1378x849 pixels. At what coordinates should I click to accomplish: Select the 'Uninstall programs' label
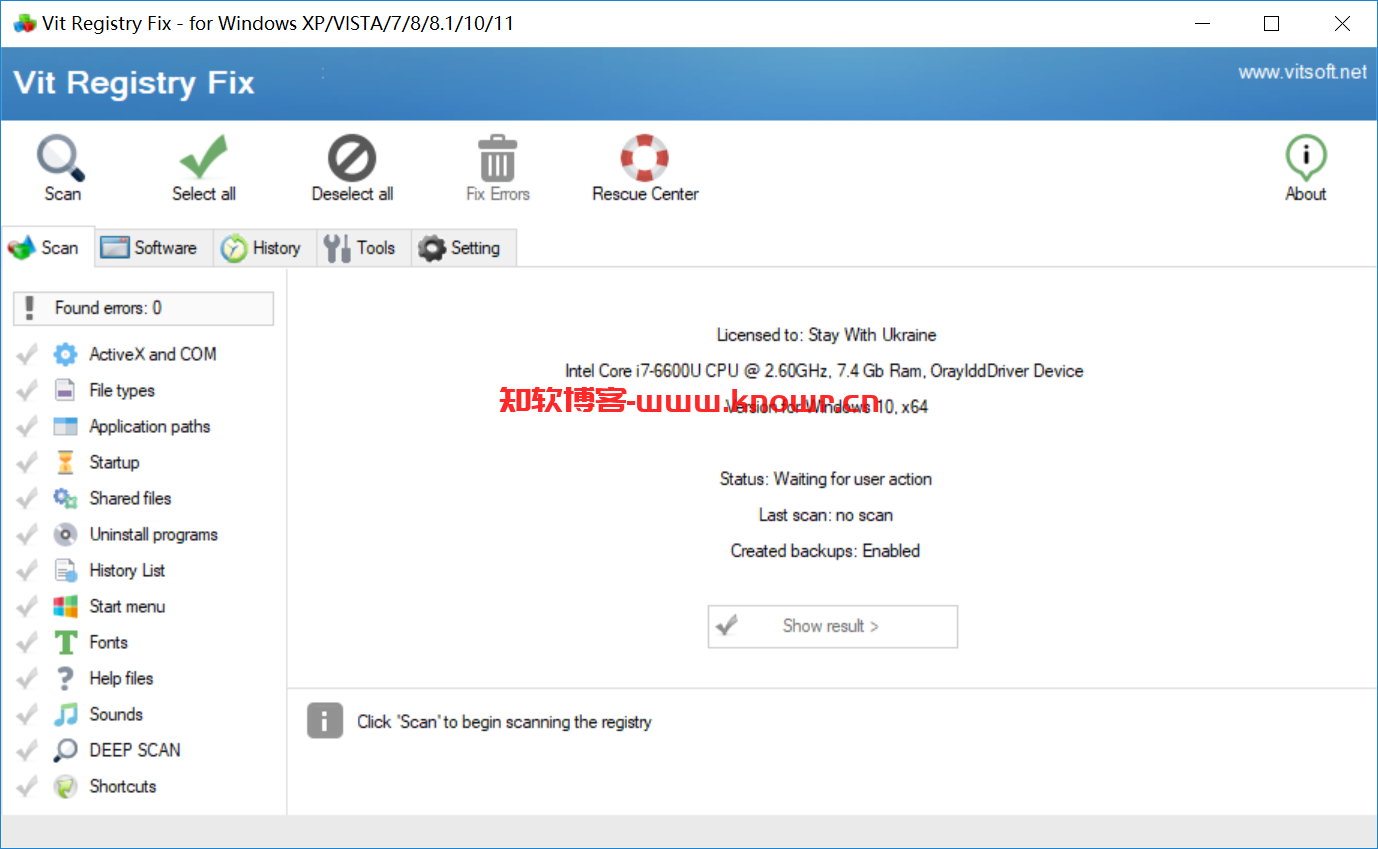(153, 534)
